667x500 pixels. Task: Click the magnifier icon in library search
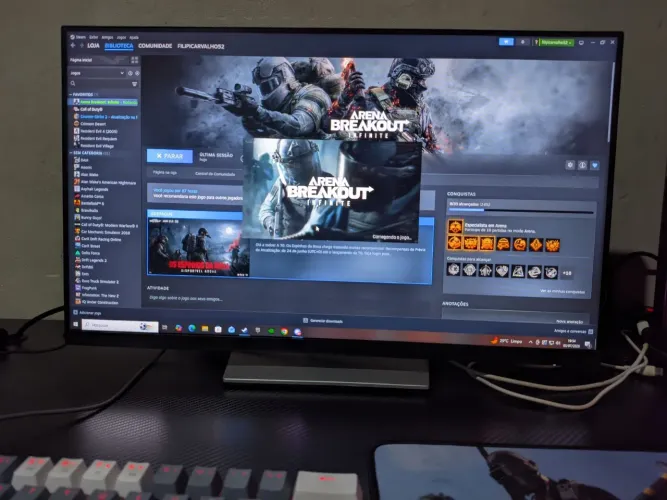pyautogui.click(x=73, y=84)
